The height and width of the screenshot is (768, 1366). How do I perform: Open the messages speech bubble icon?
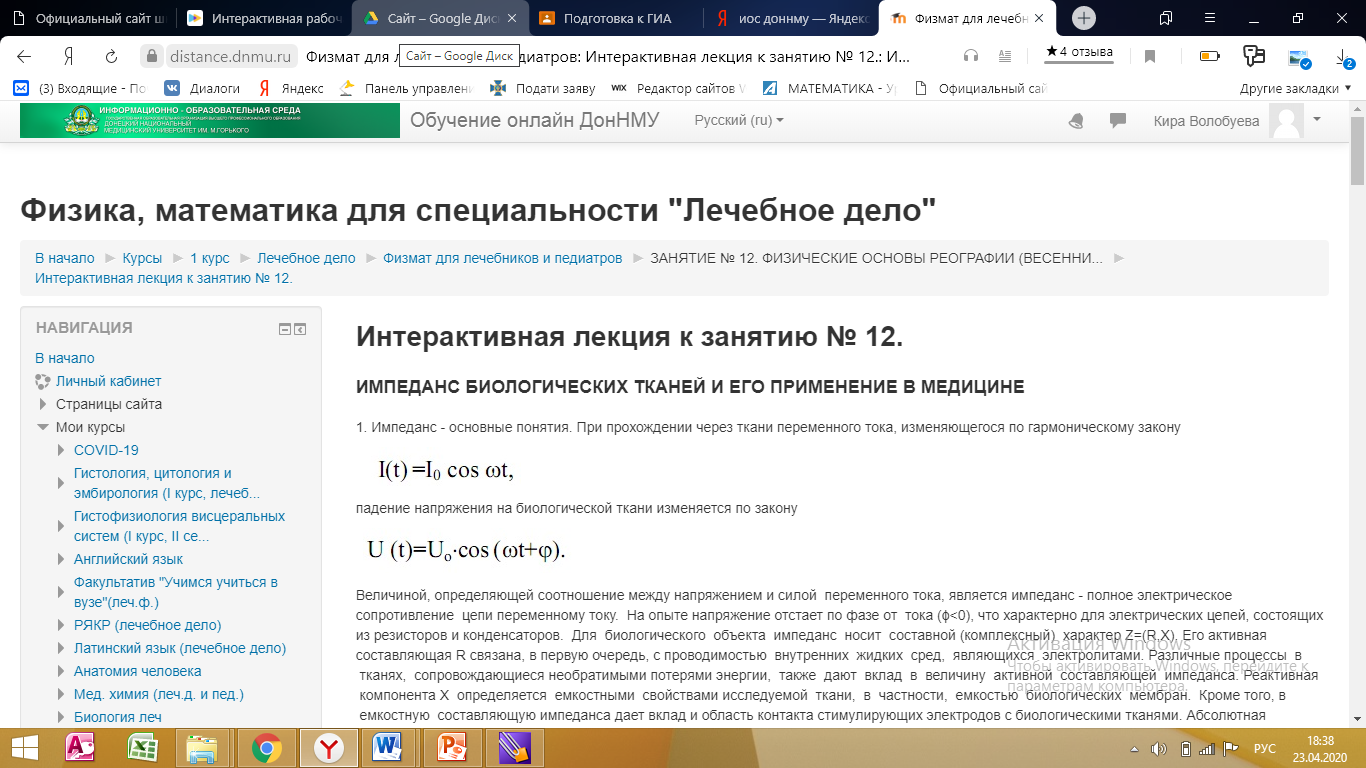click(1117, 121)
